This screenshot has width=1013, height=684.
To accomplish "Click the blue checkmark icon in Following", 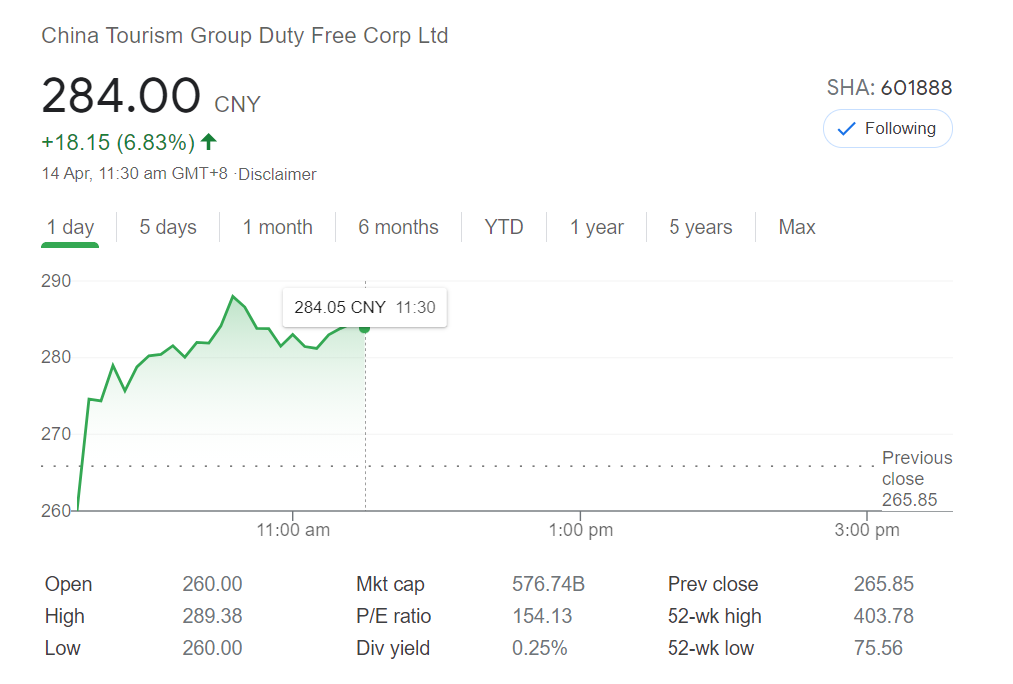I will click(846, 129).
